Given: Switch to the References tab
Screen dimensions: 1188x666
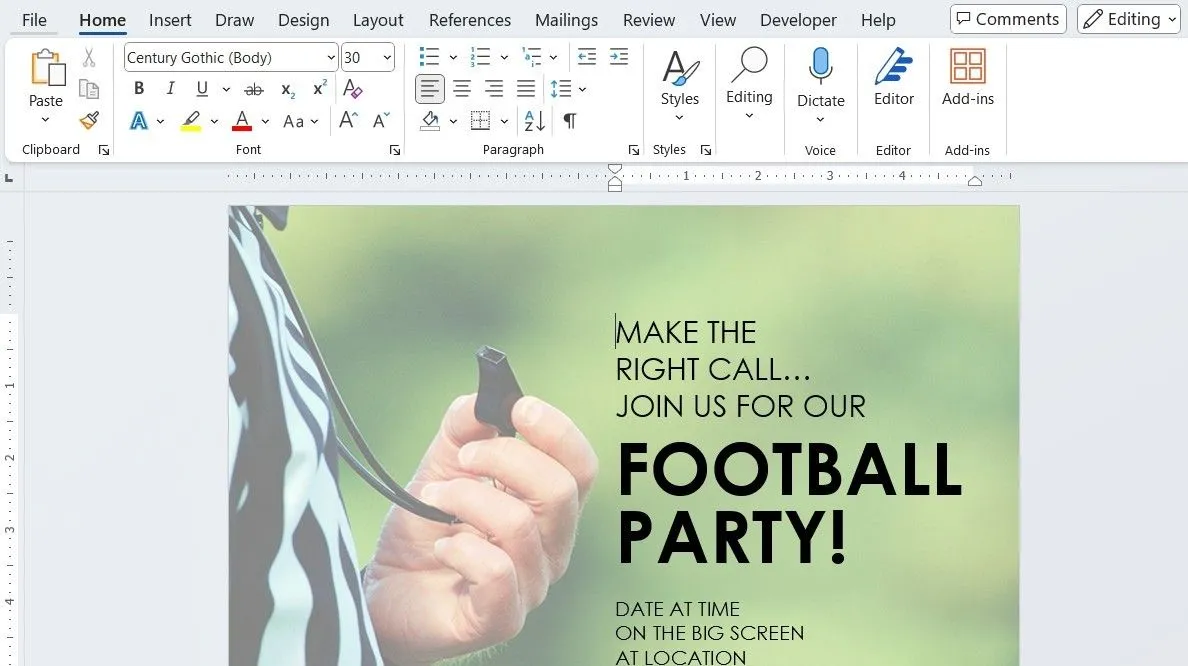Looking at the screenshot, I should 470,19.
